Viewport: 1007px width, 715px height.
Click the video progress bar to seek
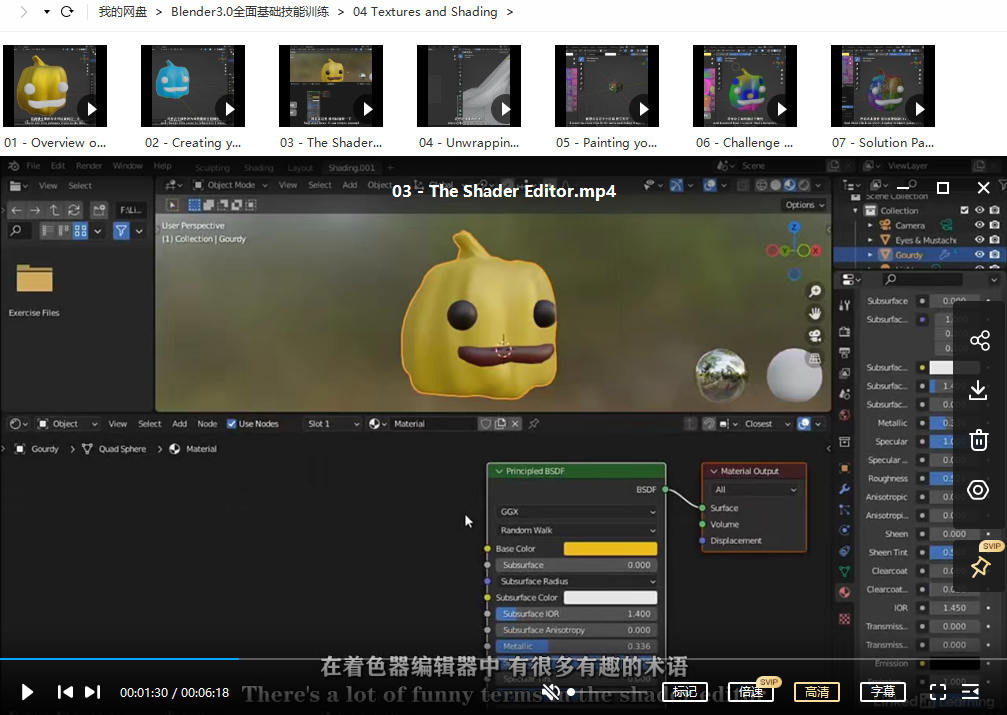tap(500, 659)
